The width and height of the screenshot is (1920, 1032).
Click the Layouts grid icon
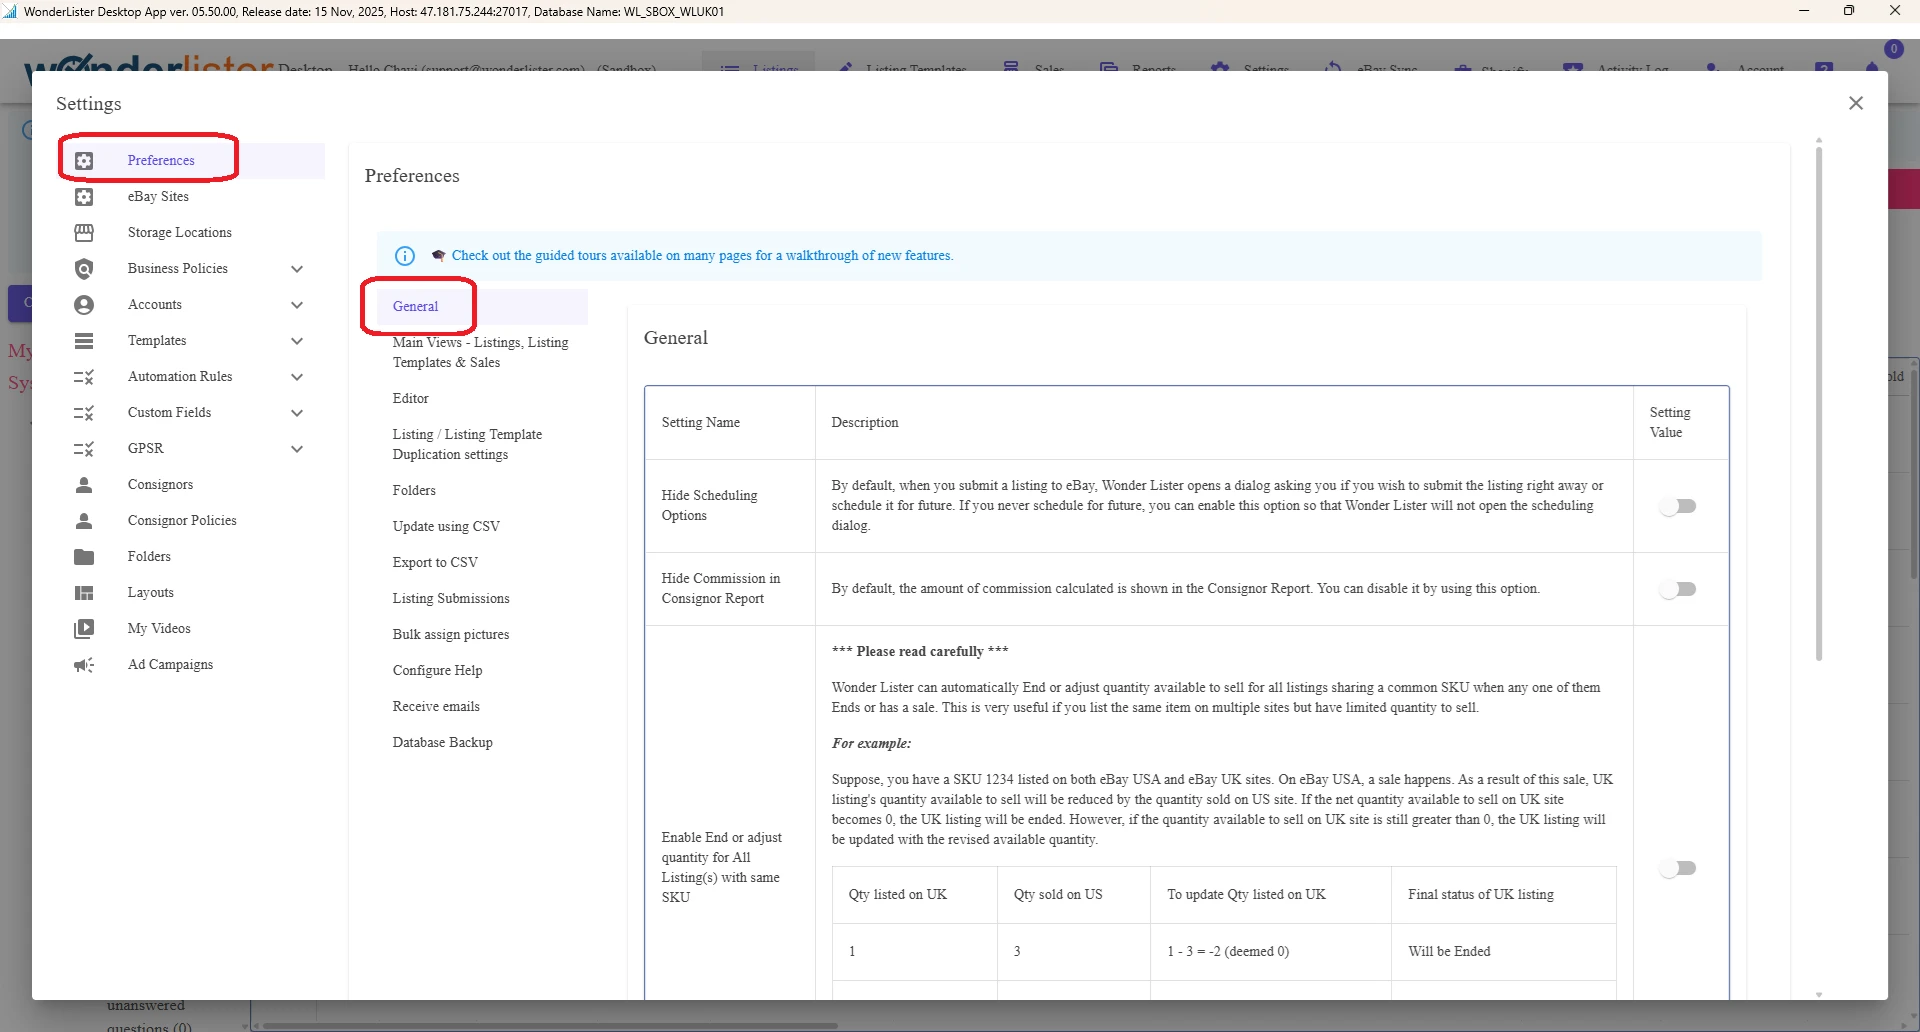[x=84, y=593]
